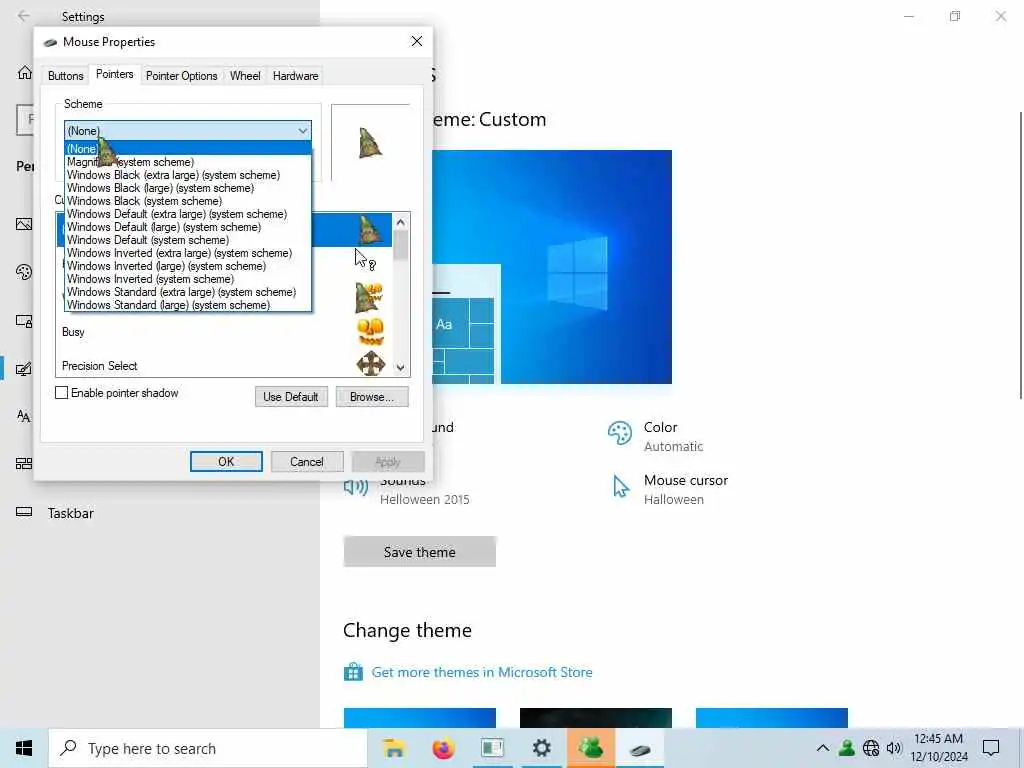Open the volume tray icon
1024x768 pixels.
pyautogui.click(x=894, y=748)
